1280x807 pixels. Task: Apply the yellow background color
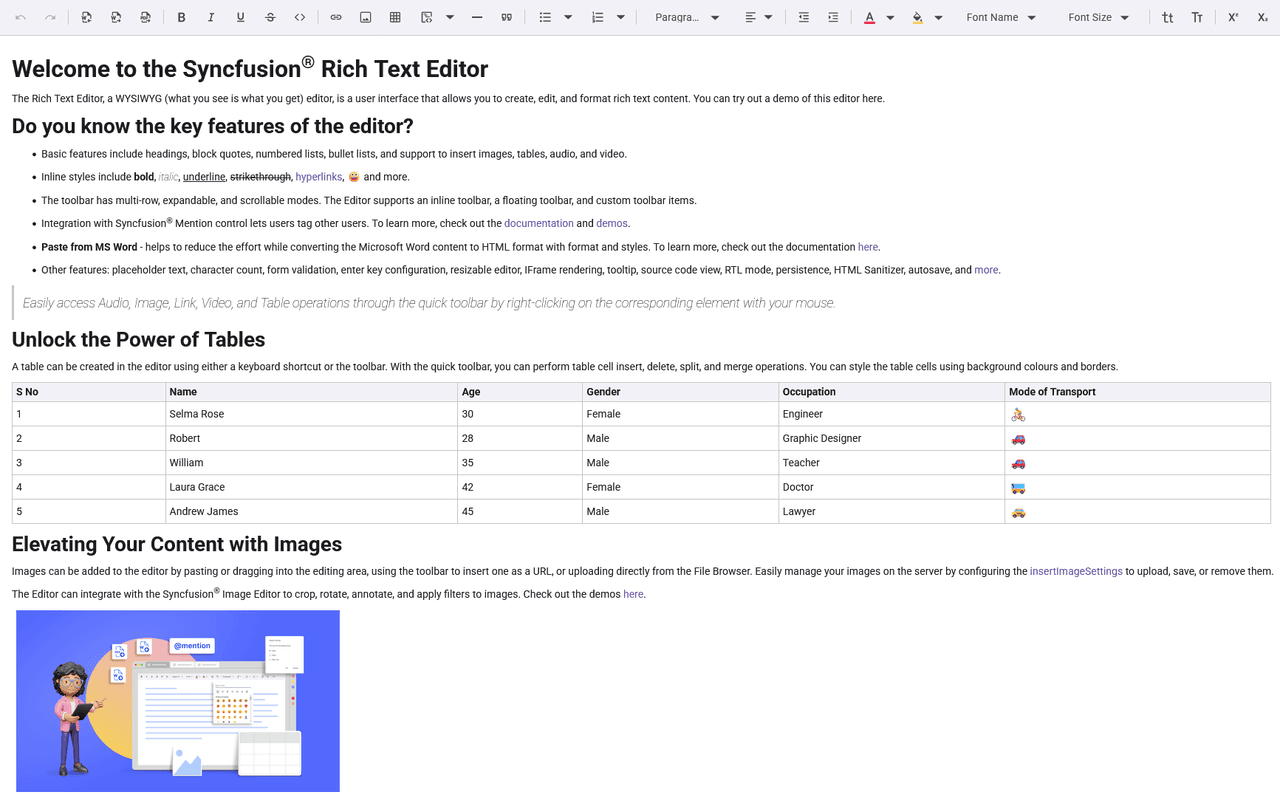(918, 17)
